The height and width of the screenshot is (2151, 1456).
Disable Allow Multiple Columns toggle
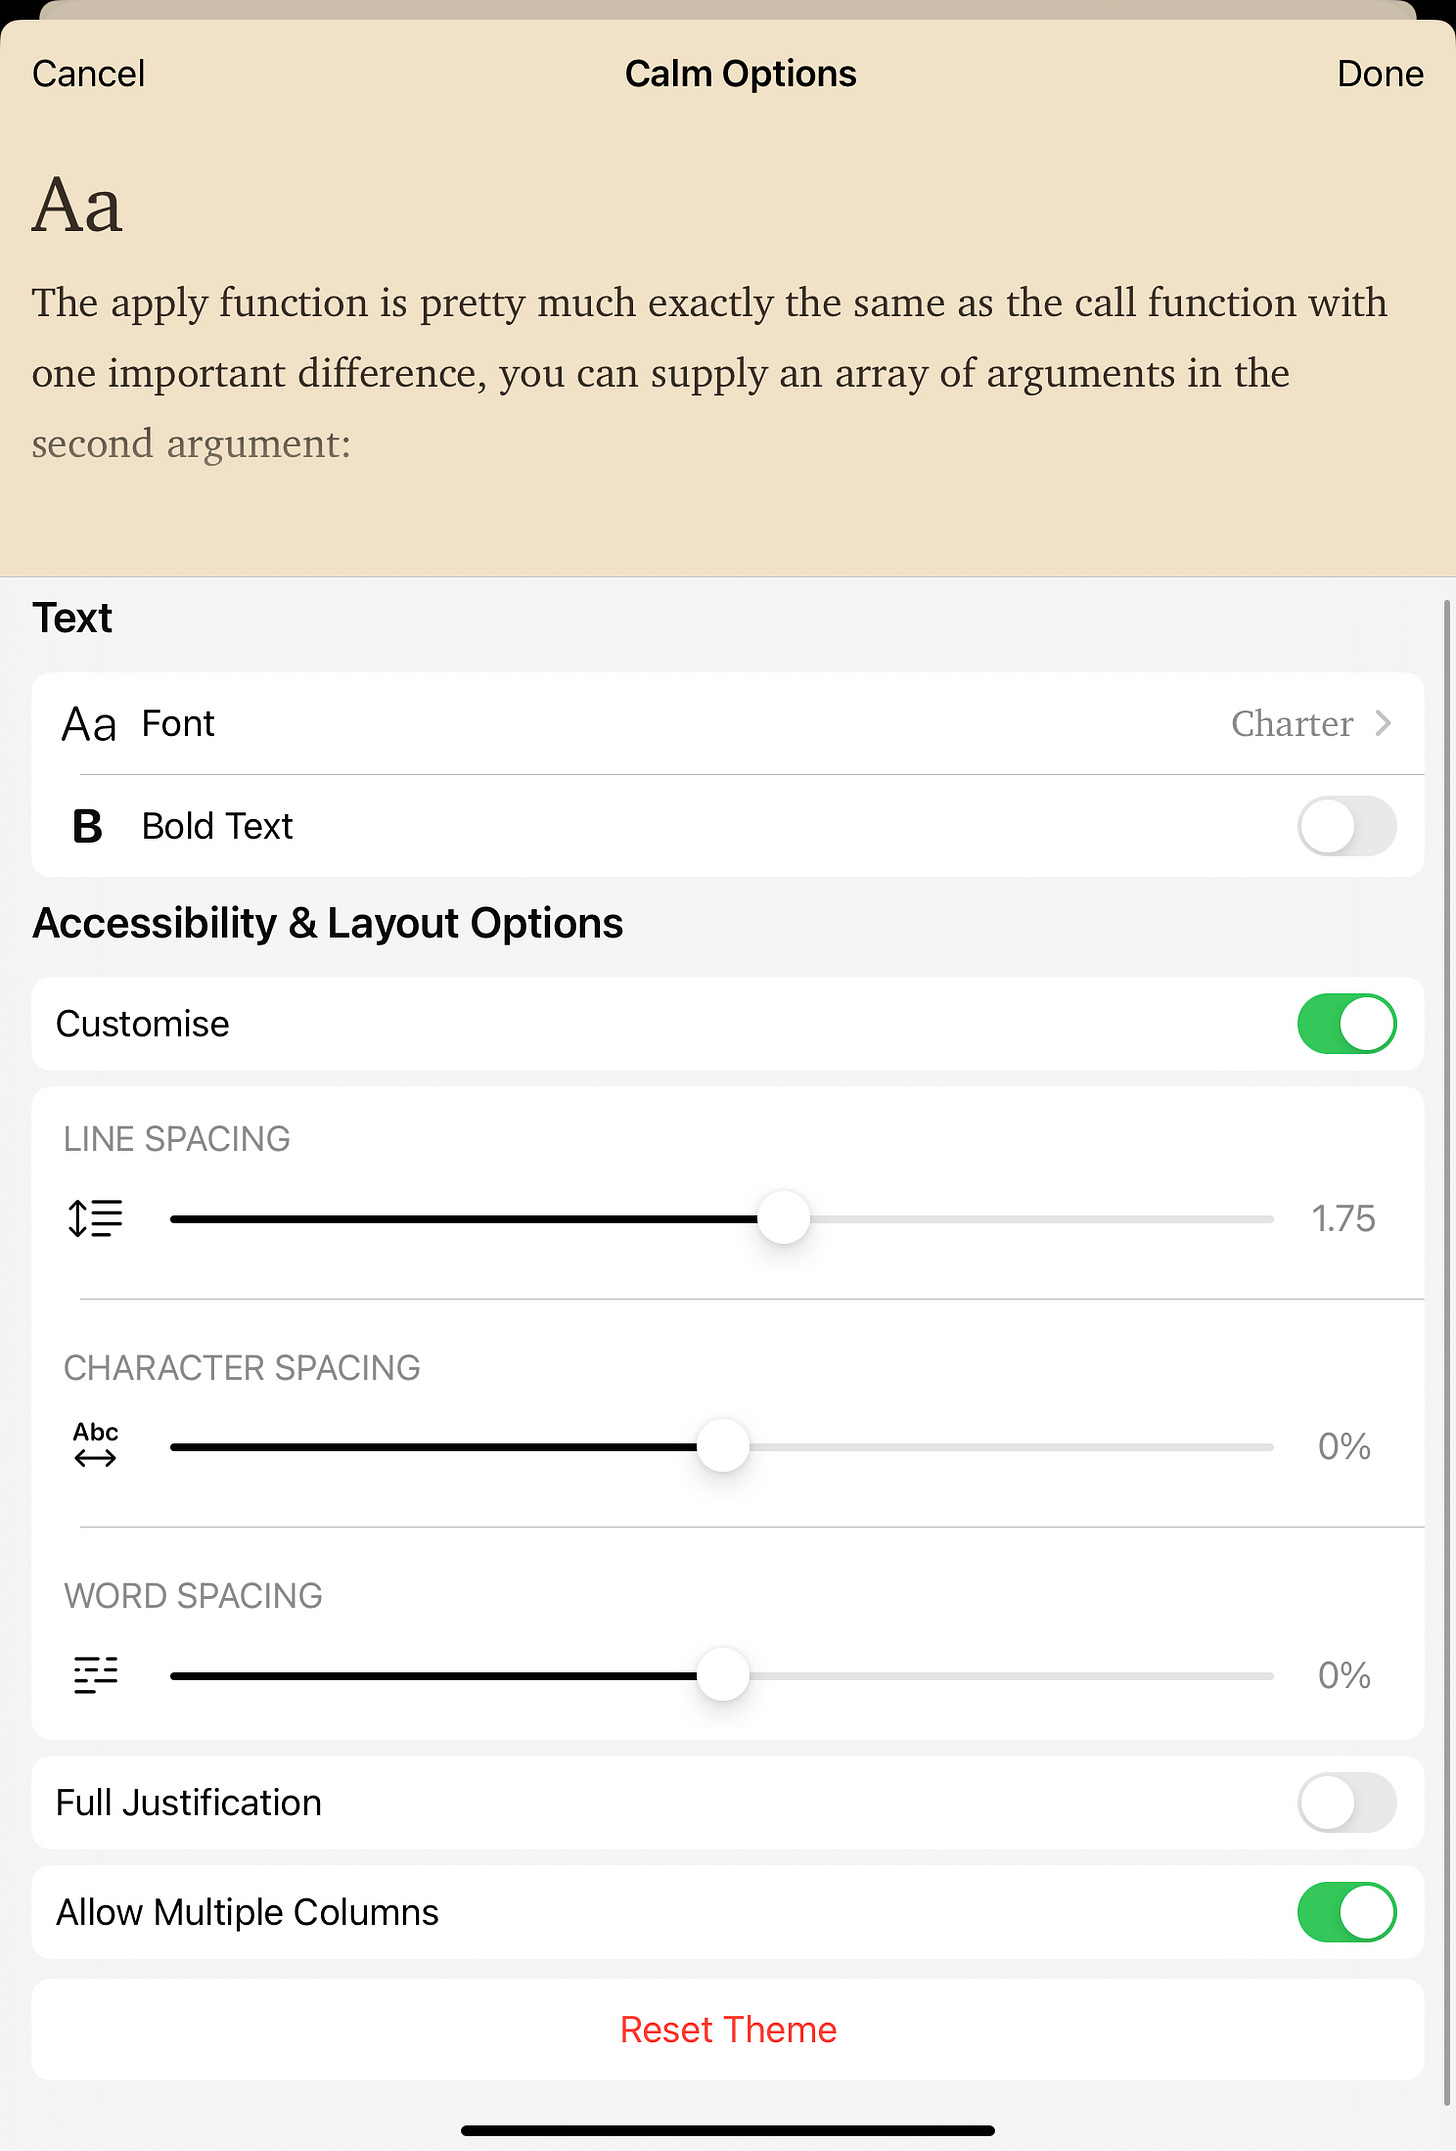[1346, 1912]
